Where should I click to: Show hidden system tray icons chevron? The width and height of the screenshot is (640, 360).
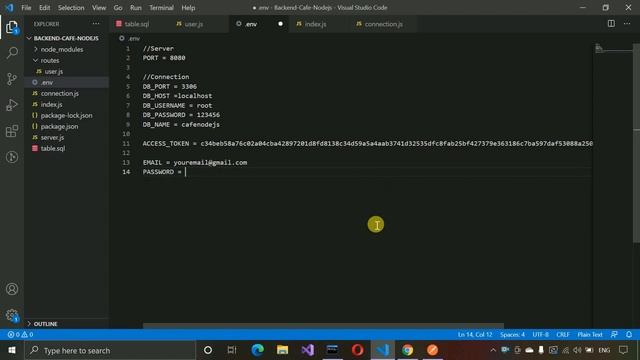(x=493, y=350)
